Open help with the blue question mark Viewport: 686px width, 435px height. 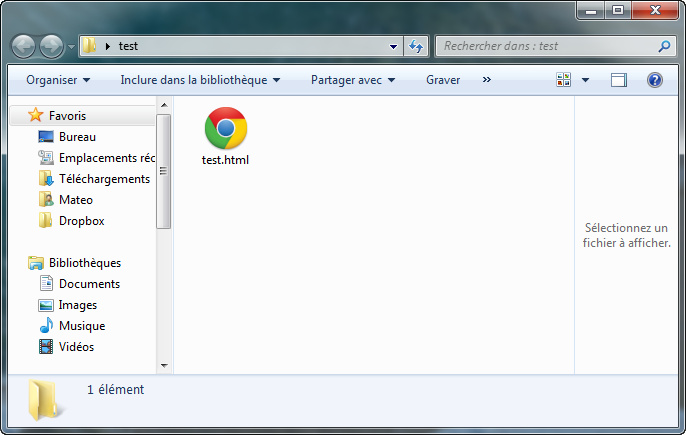pyautogui.click(x=654, y=80)
